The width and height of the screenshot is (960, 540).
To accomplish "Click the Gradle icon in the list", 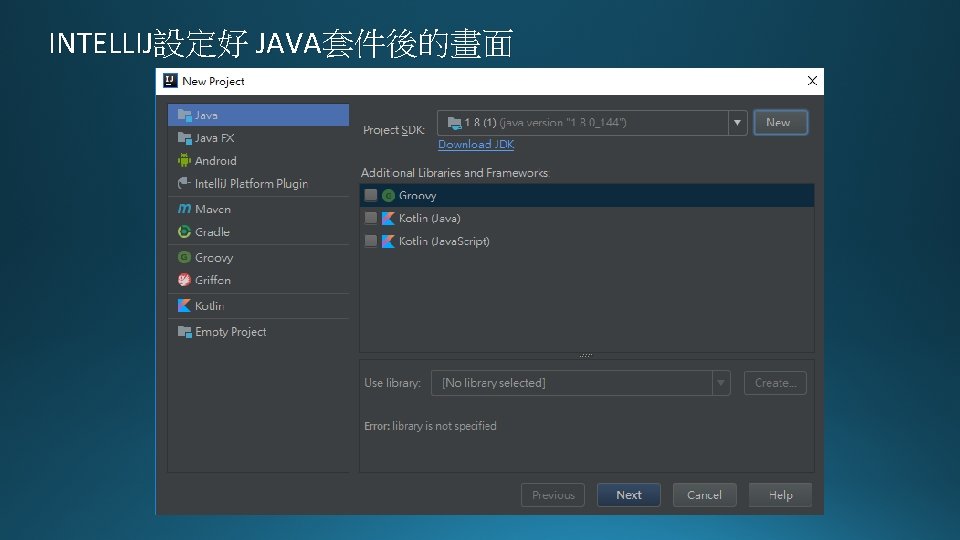I will pos(184,231).
